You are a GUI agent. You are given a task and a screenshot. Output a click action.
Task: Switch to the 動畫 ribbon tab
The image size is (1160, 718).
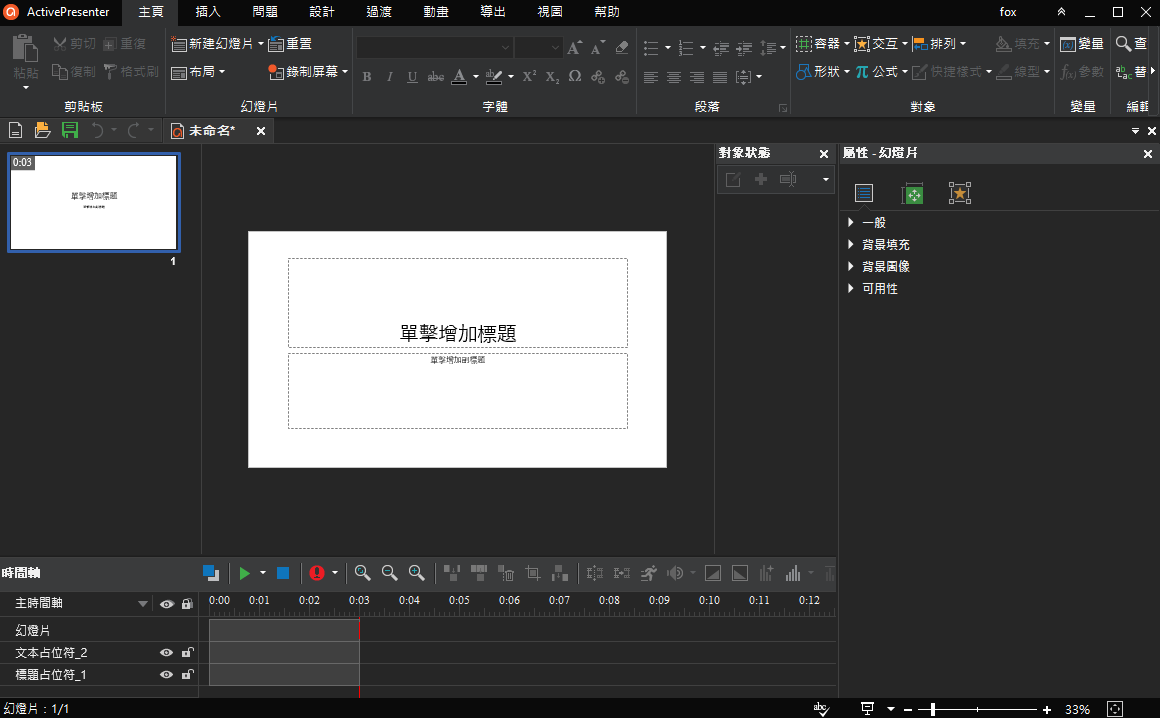(436, 12)
